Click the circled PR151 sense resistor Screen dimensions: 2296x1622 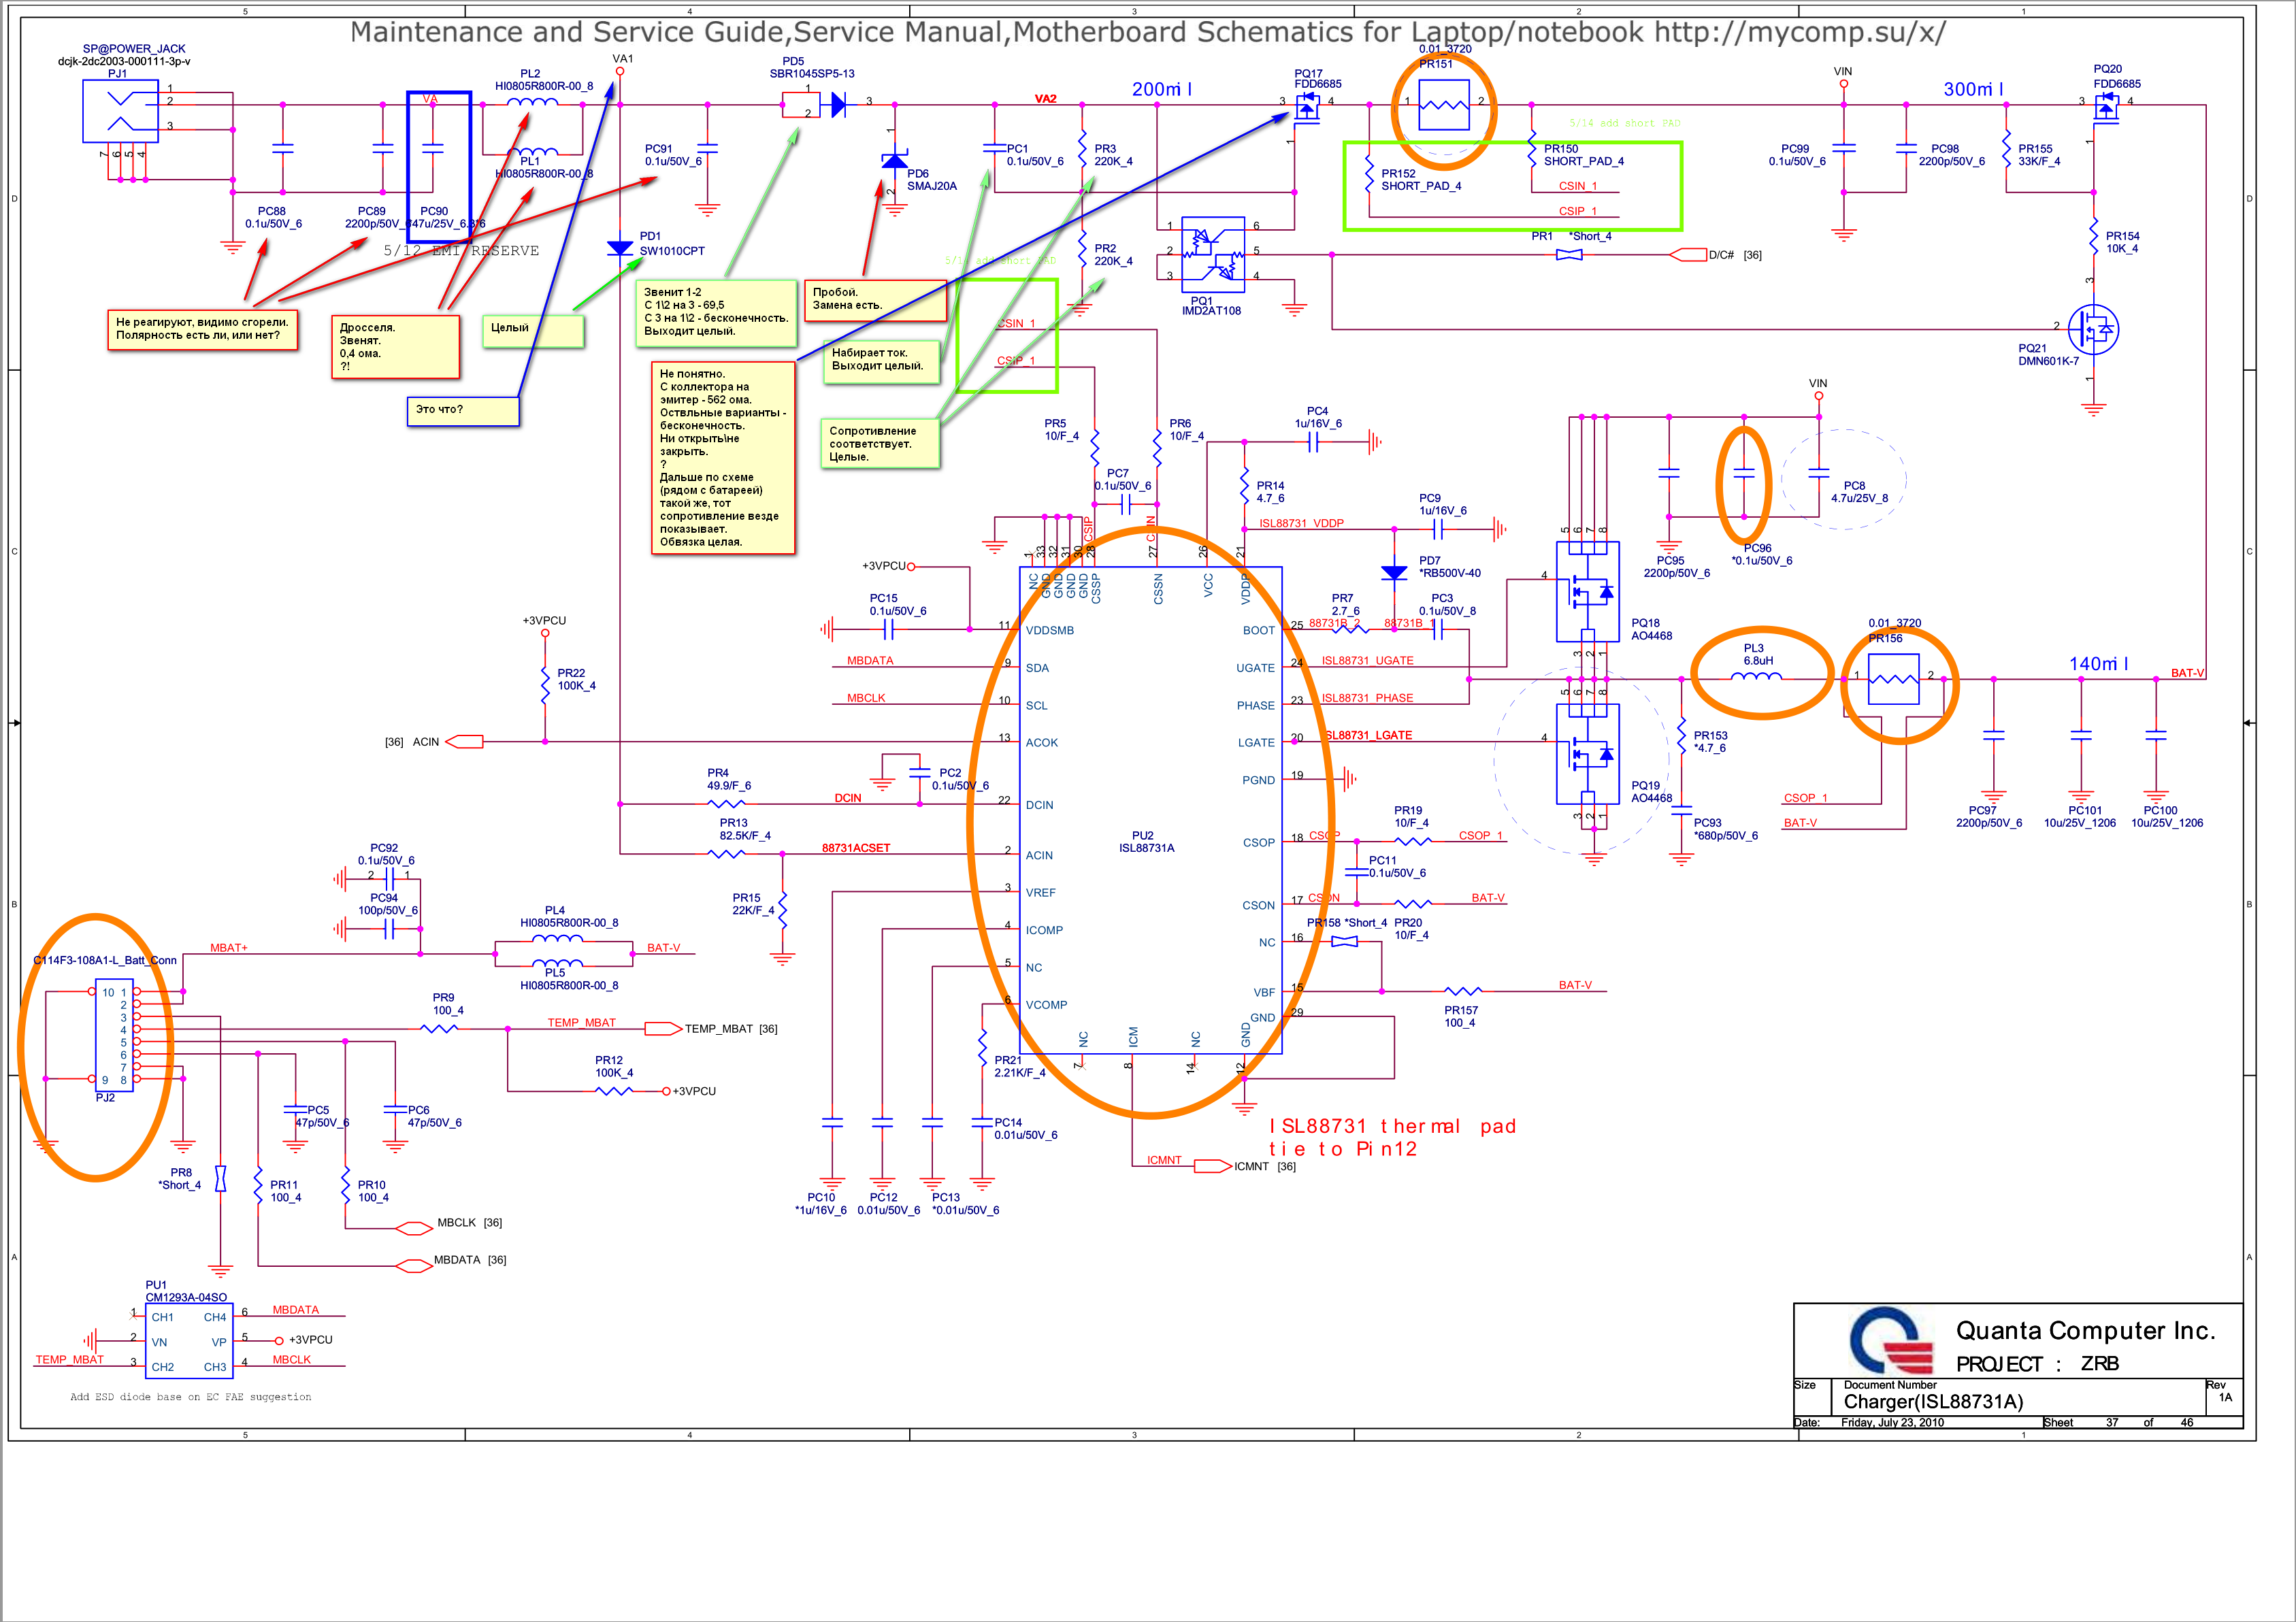[1443, 105]
